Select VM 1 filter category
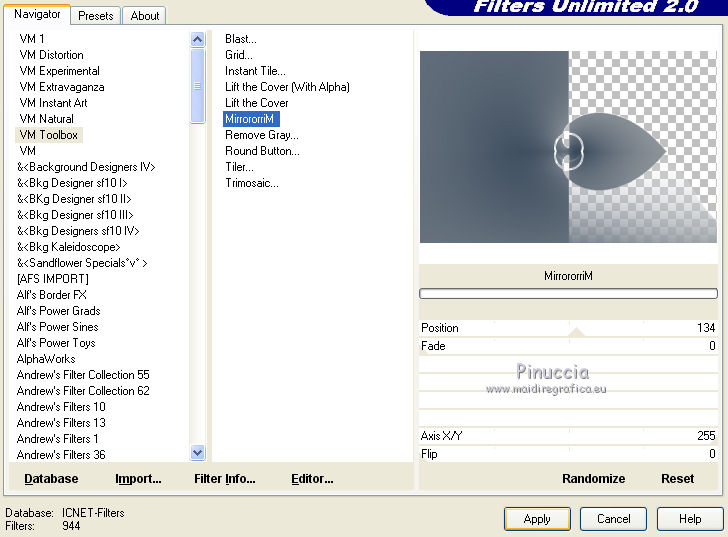The width and height of the screenshot is (728, 537). (32, 39)
